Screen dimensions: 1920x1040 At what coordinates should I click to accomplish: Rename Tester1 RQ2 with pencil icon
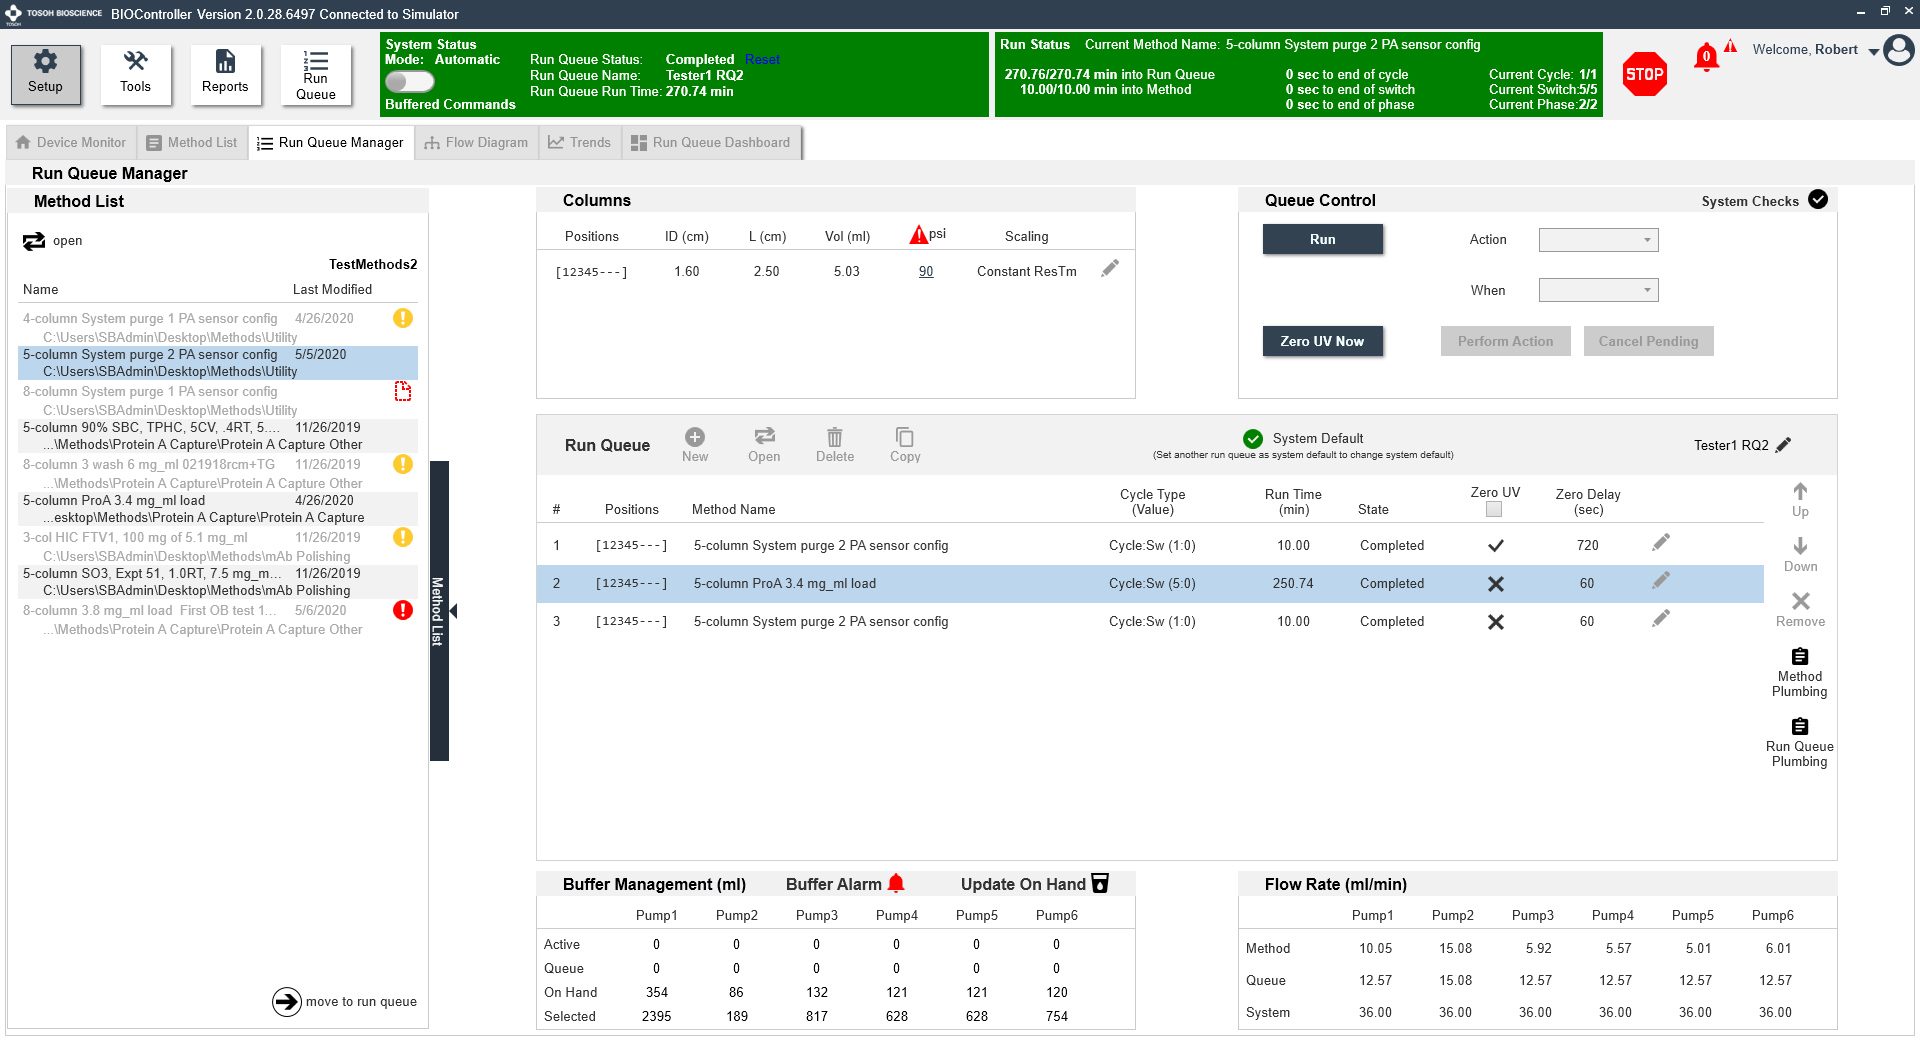pyautogui.click(x=1783, y=445)
